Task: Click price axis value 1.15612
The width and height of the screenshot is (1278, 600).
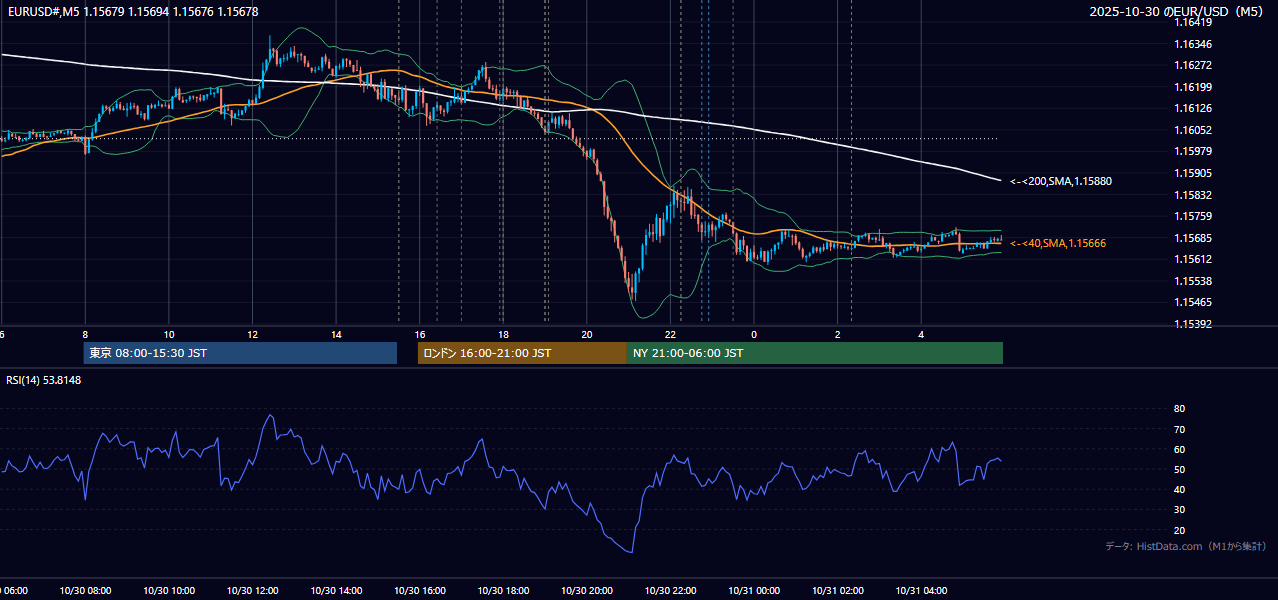Action: tap(1192, 259)
